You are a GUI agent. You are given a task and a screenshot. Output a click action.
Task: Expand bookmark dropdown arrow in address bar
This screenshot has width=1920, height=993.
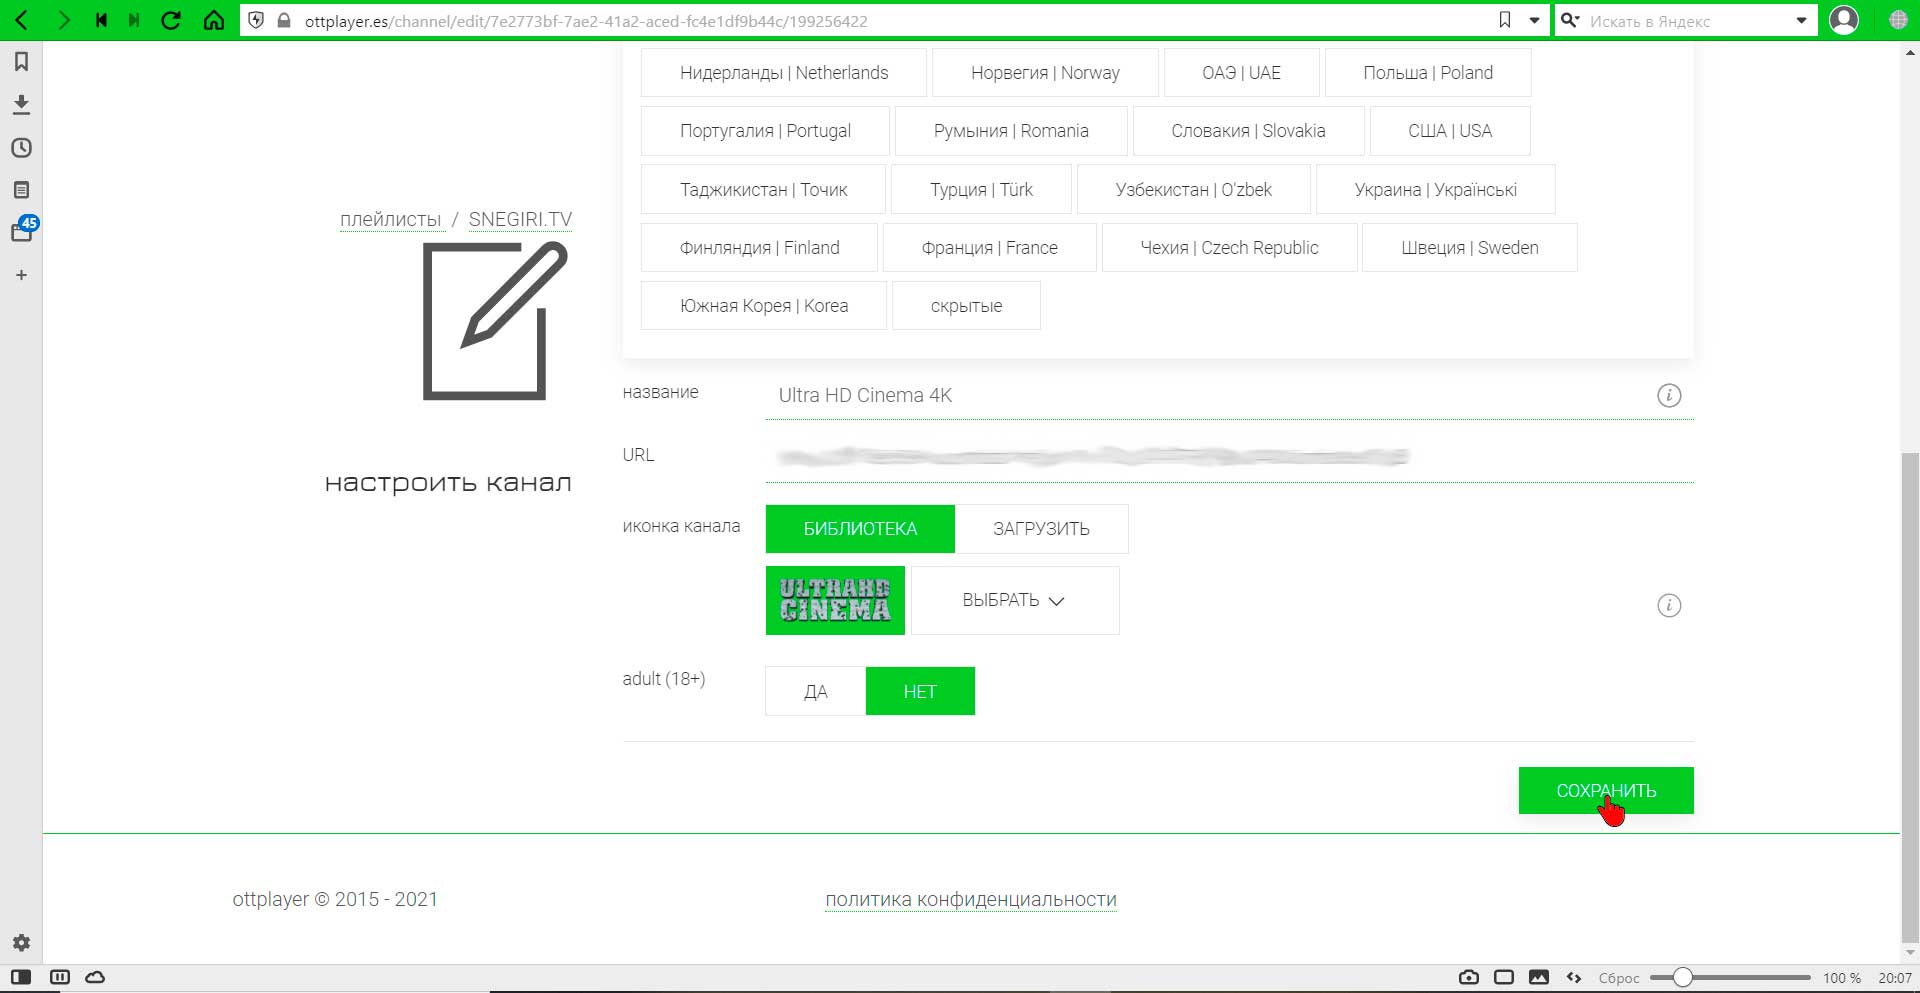tap(1534, 20)
